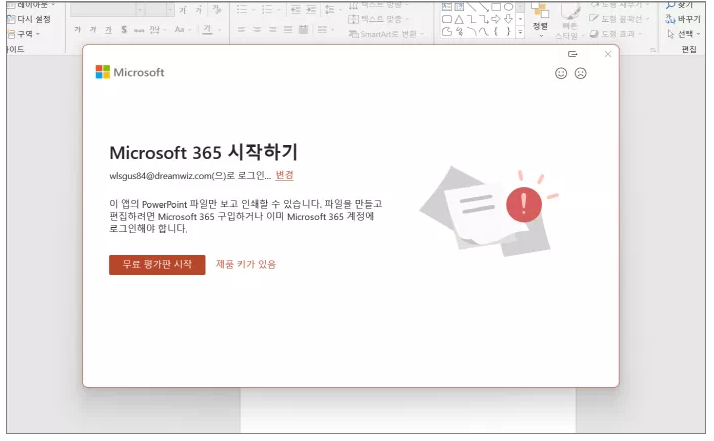Select the elbow arrow connector shape
Screen dimensions: 714x441
pos(484,19)
